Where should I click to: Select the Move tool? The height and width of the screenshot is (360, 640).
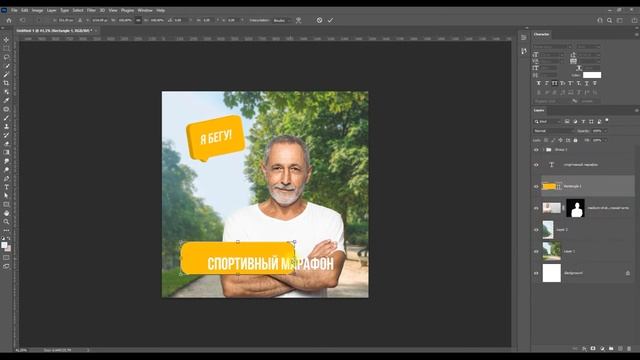click(6, 40)
